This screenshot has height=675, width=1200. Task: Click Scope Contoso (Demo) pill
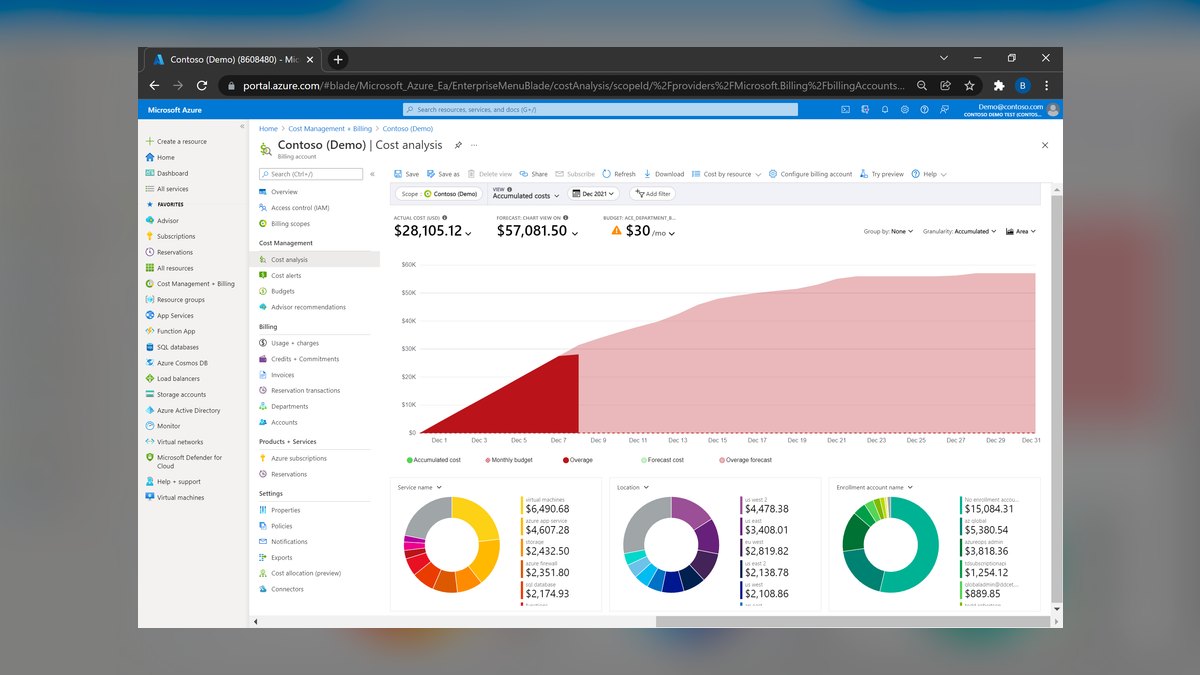pyautogui.click(x=439, y=194)
